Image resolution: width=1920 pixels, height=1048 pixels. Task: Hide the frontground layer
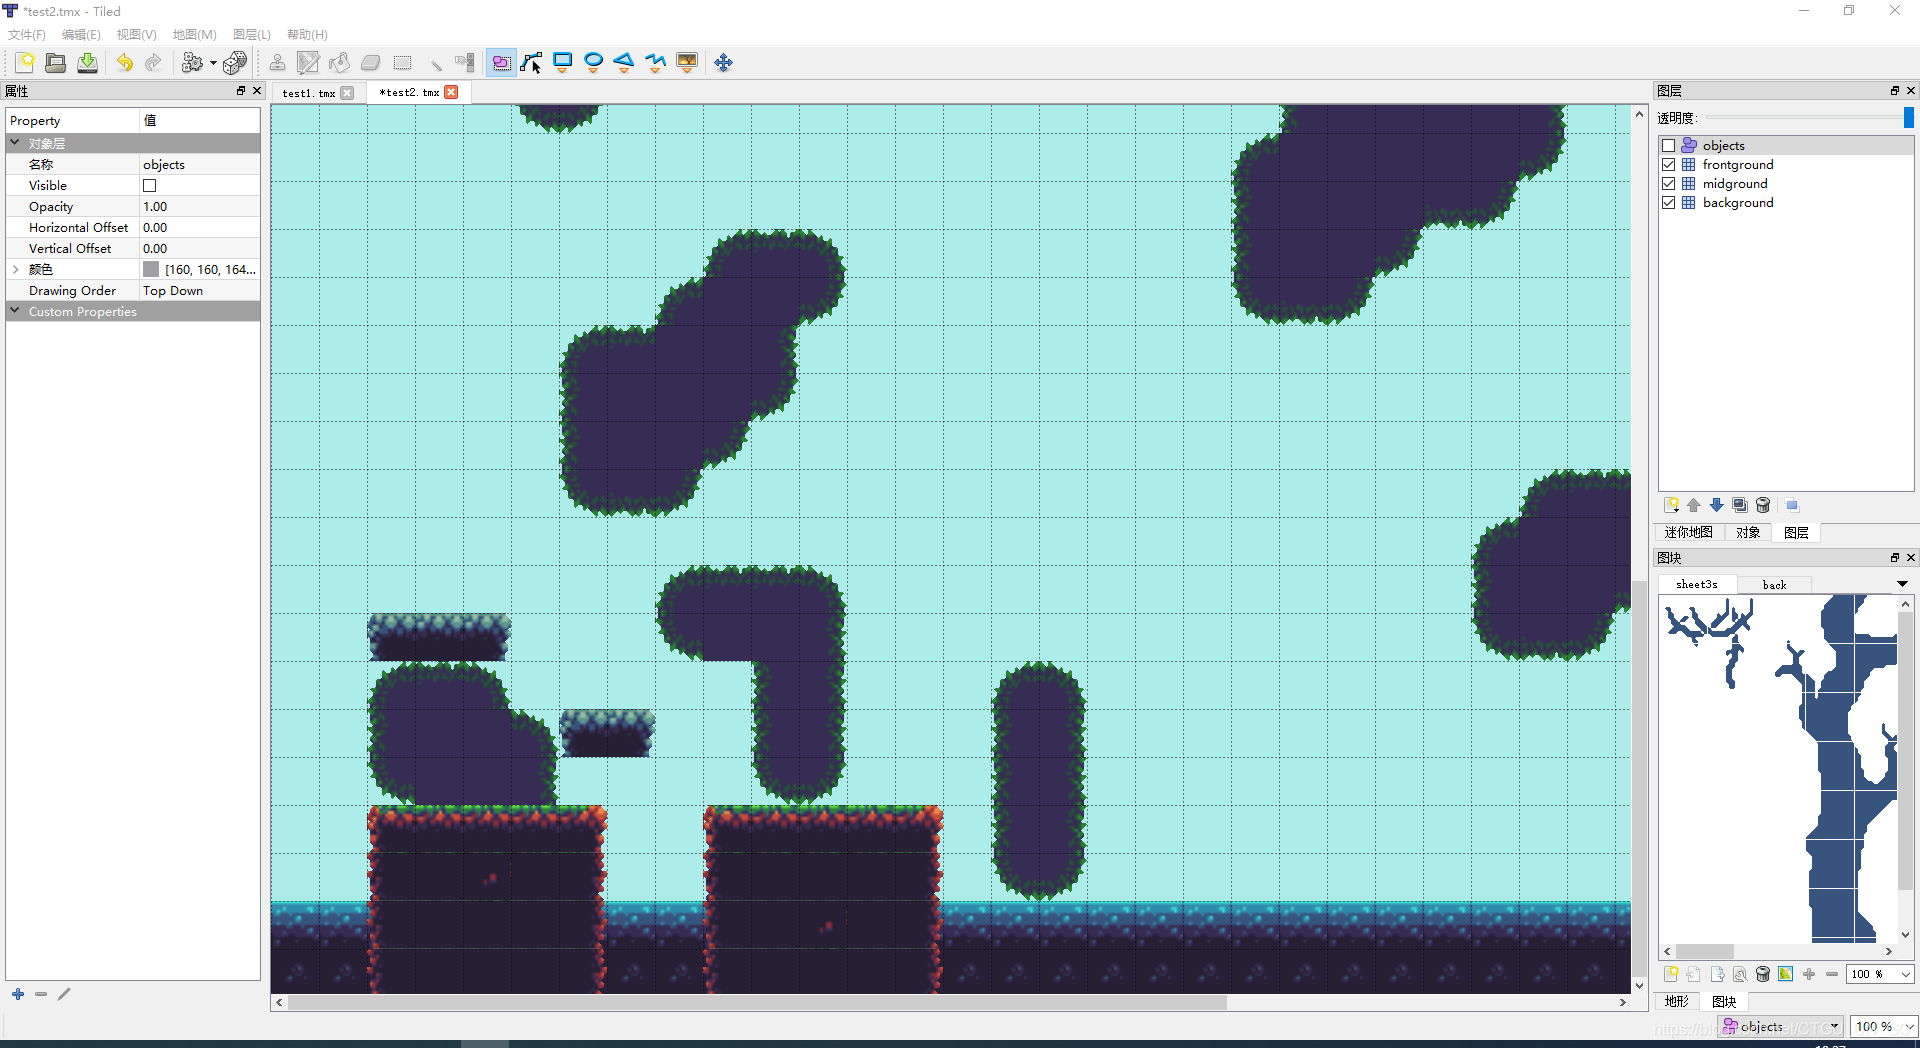pos(1669,165)
